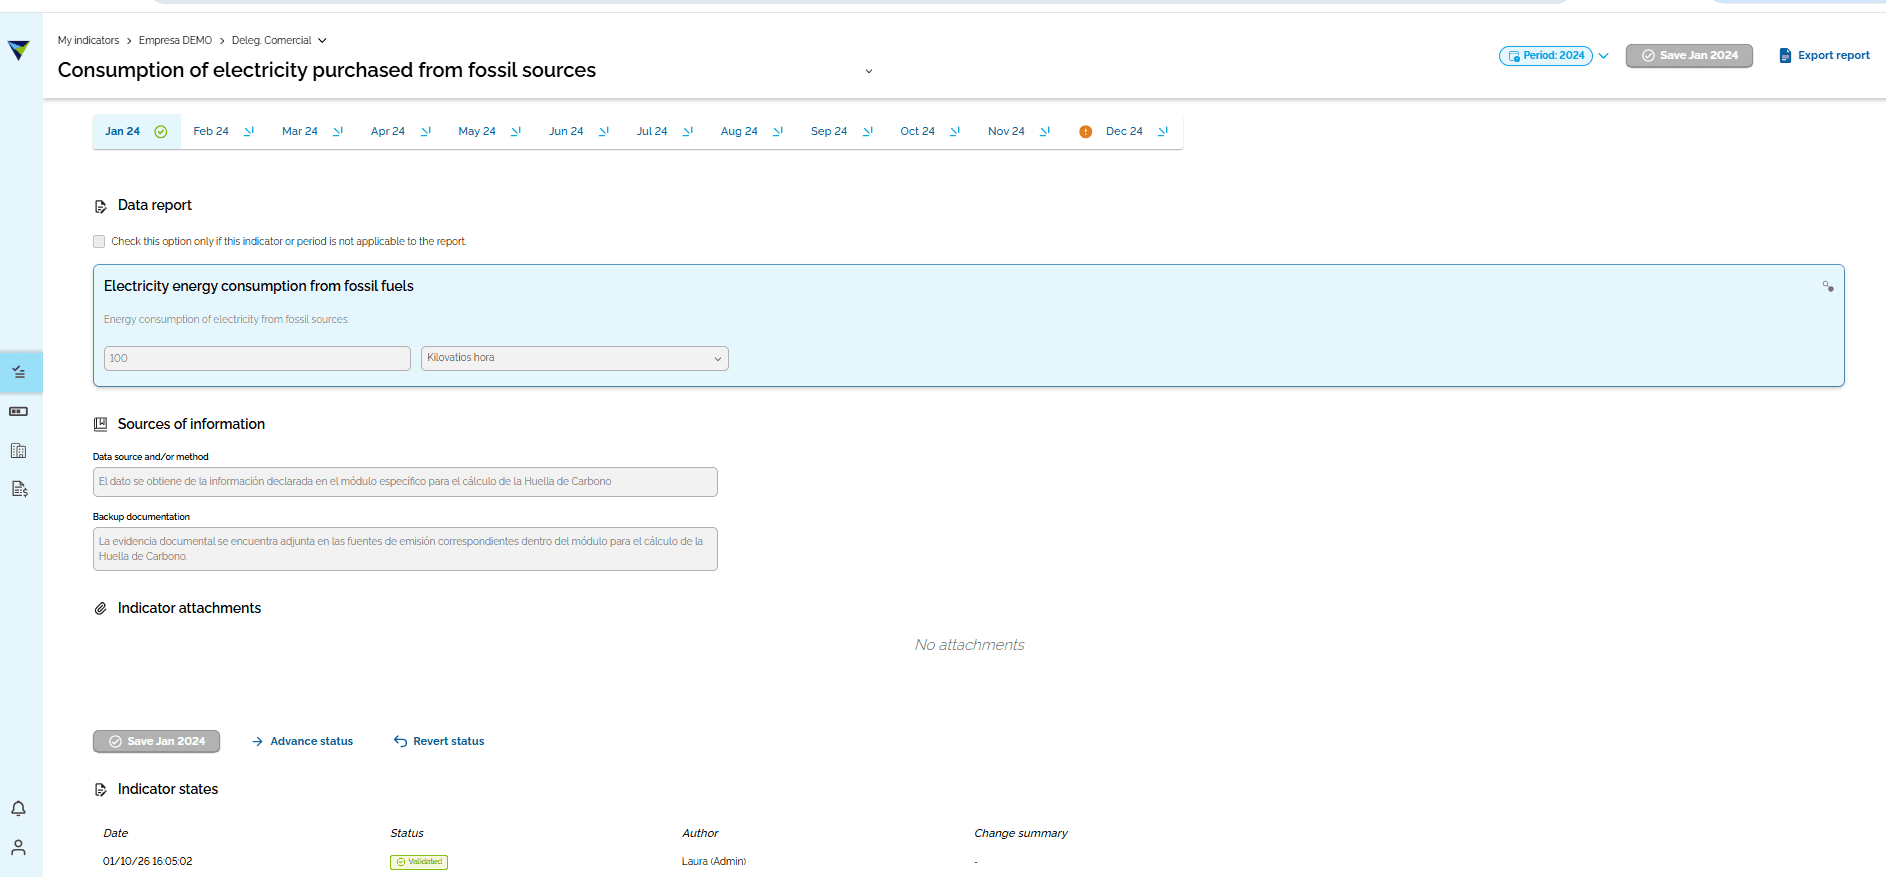1886x877 pixels.
Task: Go to My indicators breadcrumb
Action: point(88,41)
